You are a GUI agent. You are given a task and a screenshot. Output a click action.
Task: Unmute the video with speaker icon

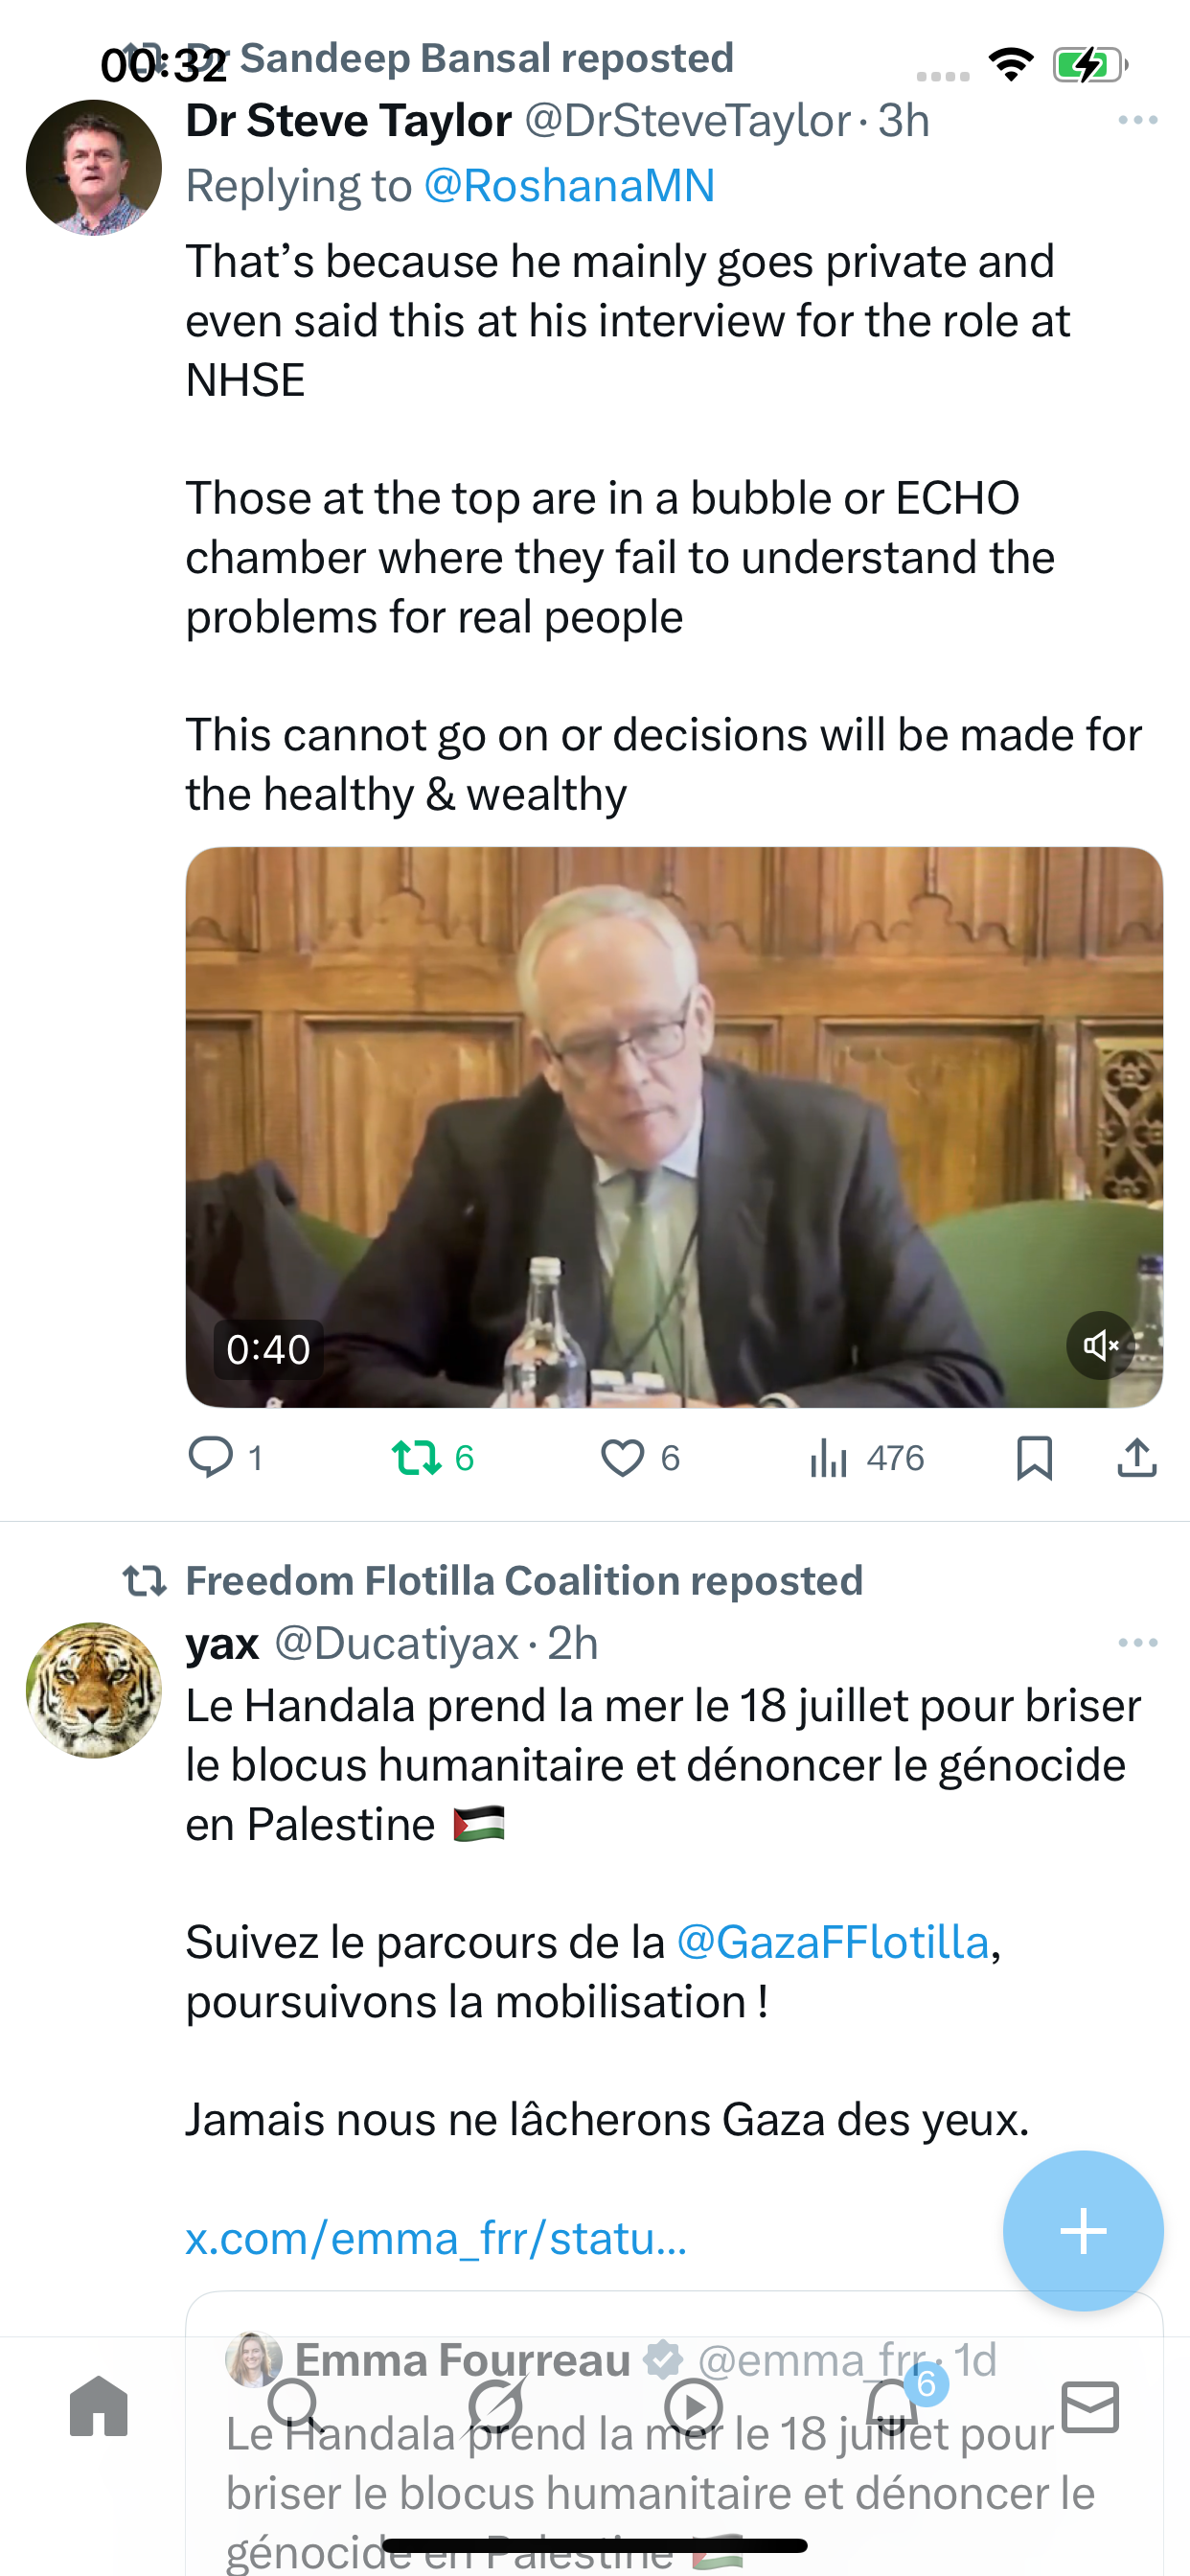(x=1100, y=1345)
